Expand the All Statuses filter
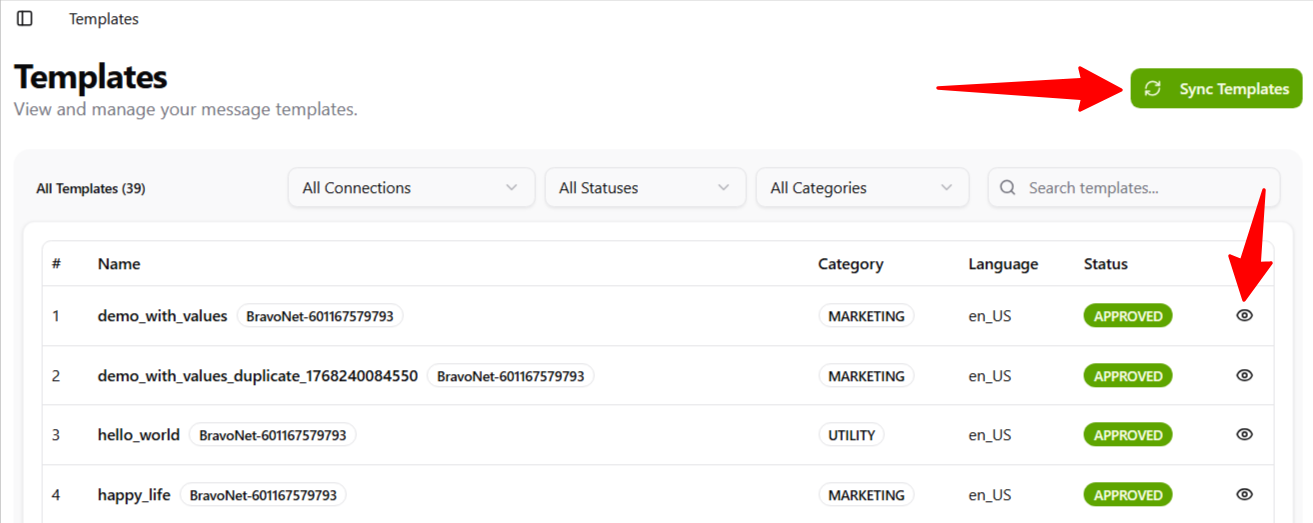Screen dimensions: 1313x523 (644, 188)
